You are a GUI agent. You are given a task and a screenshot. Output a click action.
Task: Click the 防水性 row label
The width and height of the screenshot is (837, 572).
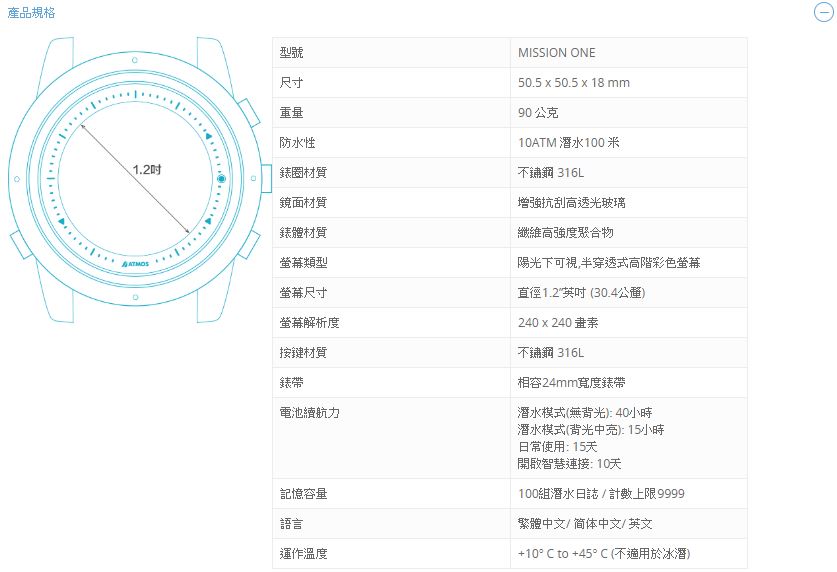[297, 142]
